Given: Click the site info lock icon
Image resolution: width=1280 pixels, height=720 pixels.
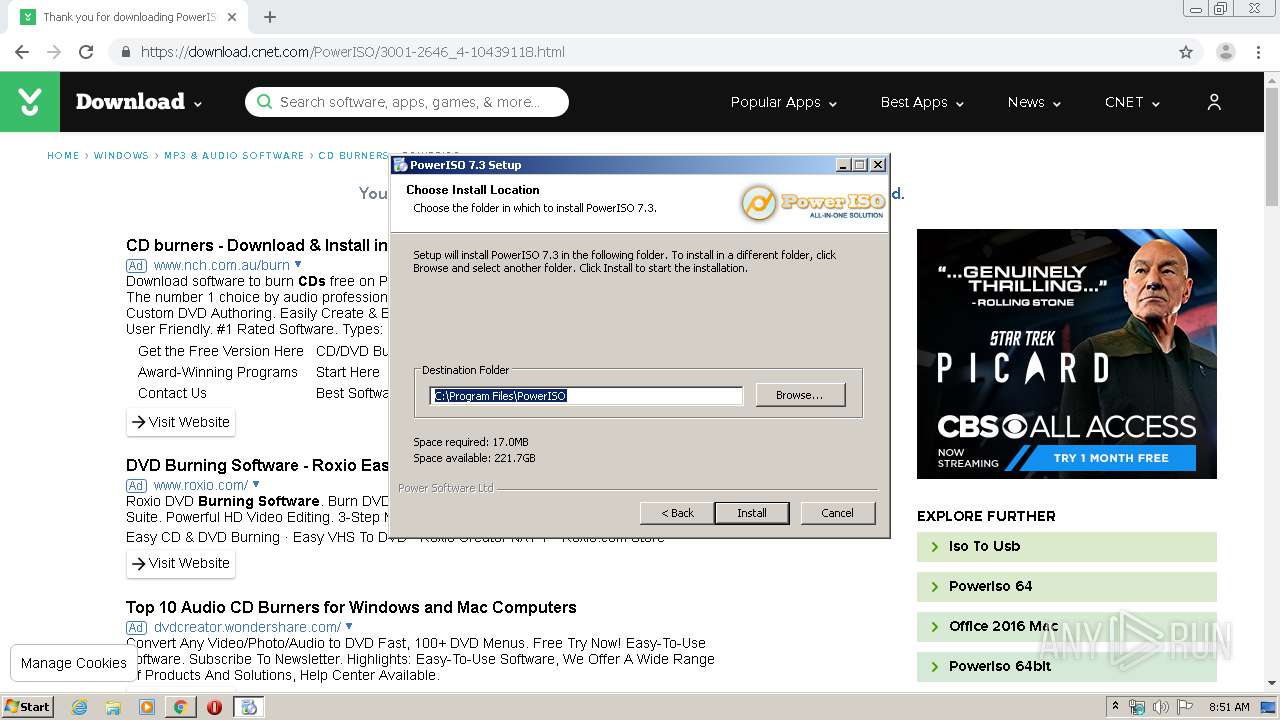Looking at the screenshot, I should click(125, 52).
